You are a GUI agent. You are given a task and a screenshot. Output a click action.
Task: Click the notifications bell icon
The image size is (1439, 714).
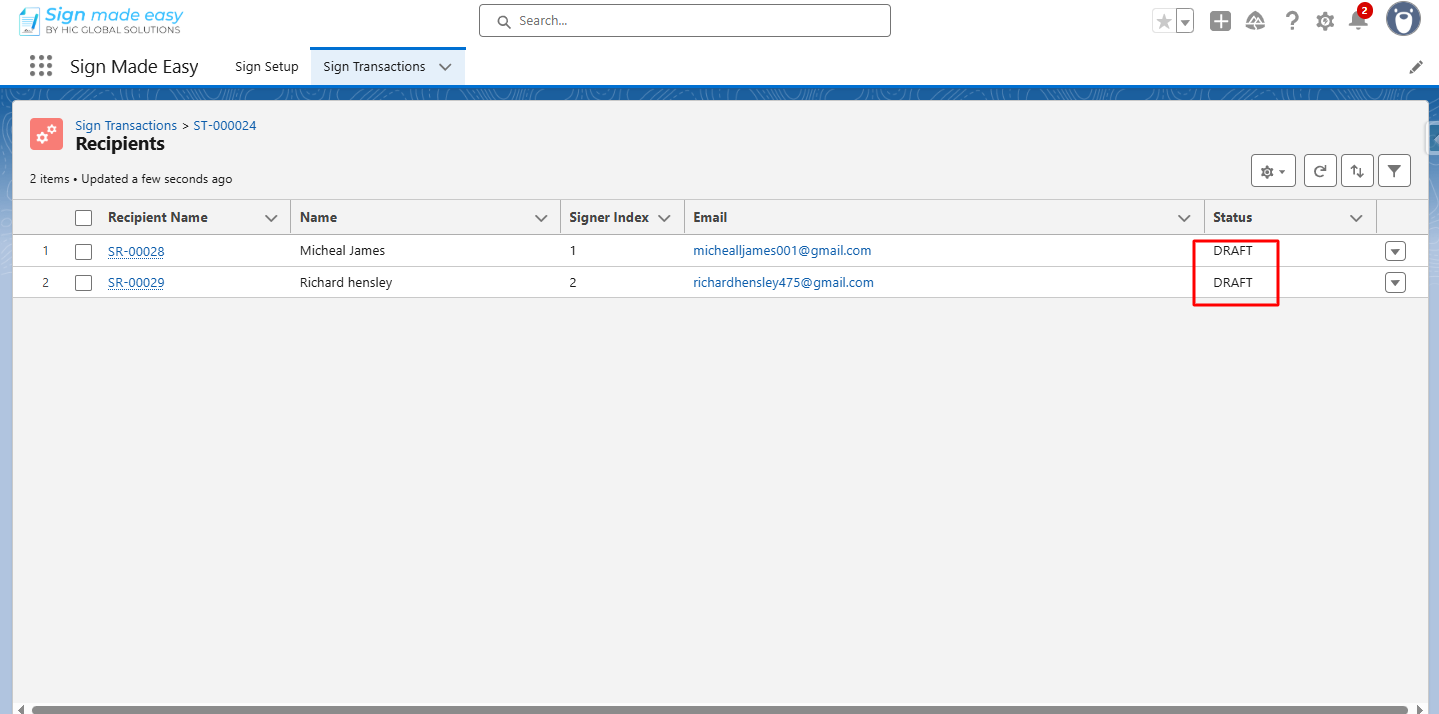(1357, 21)
